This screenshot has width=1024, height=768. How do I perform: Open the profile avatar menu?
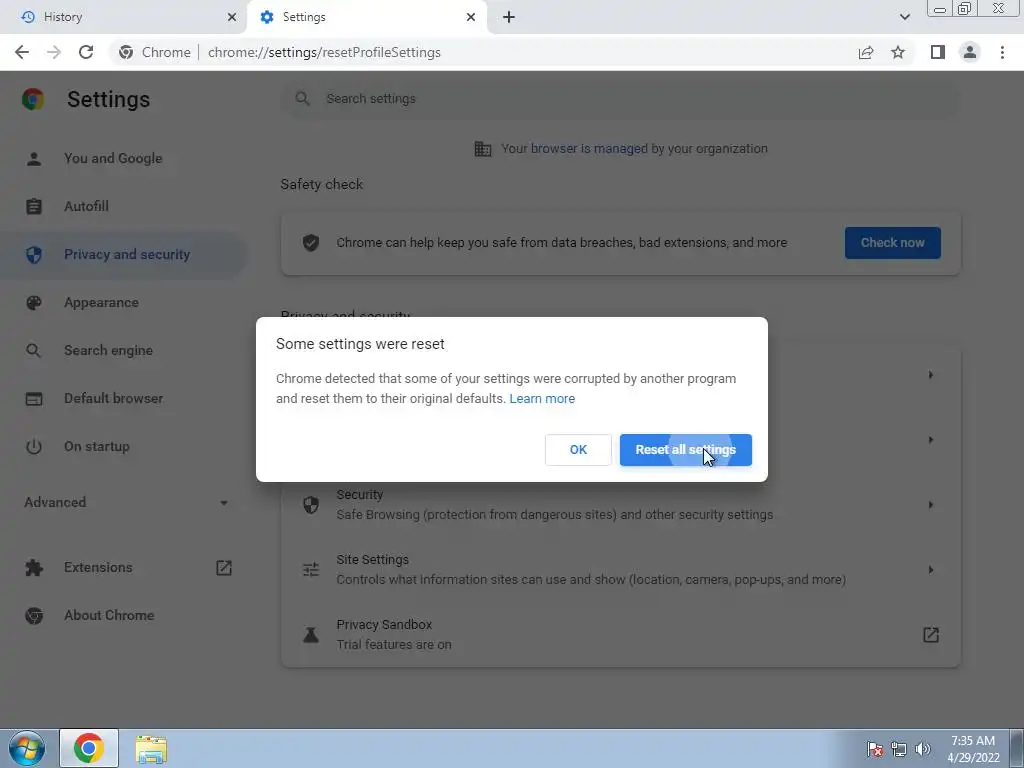(970, 52)
